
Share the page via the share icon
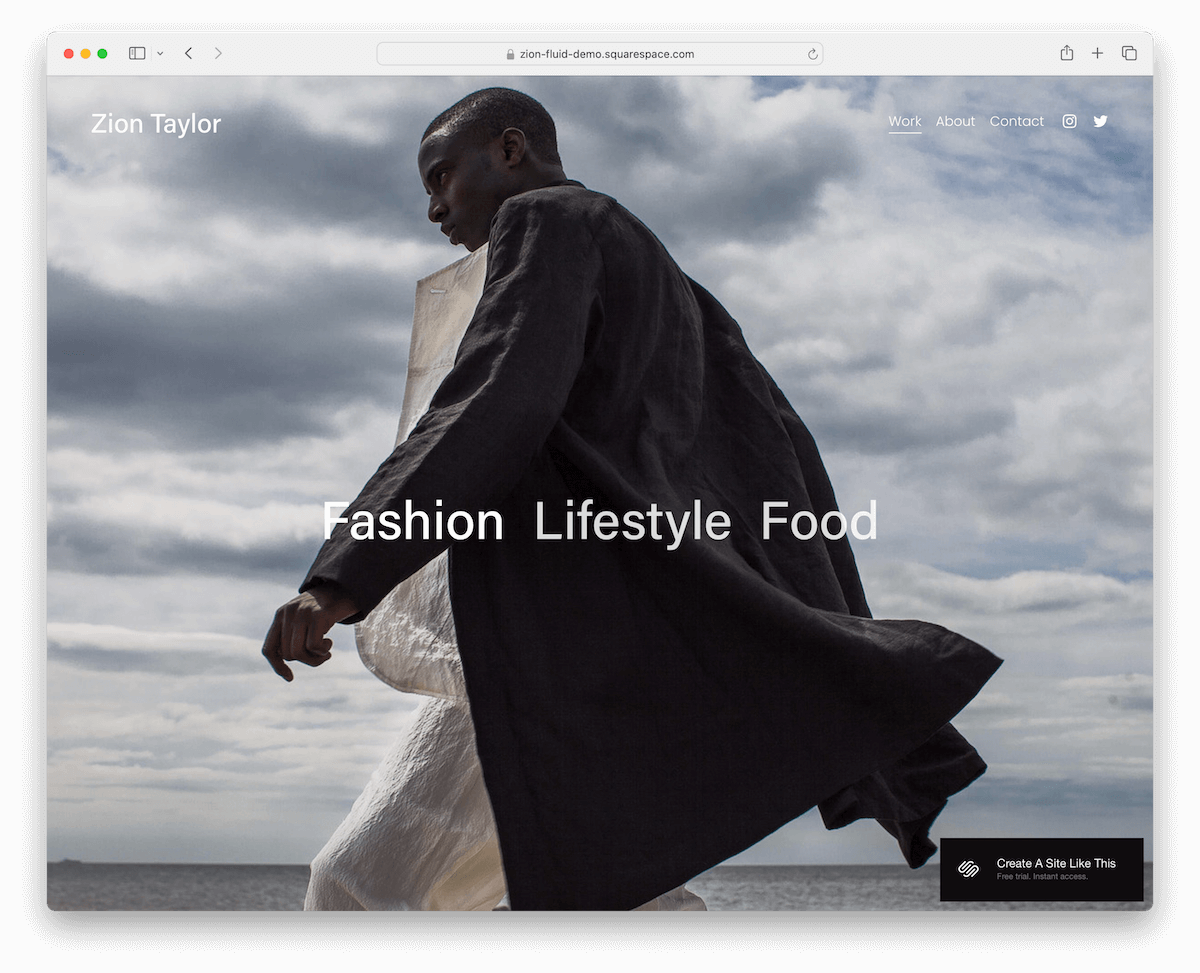(x=1066, y=53)
